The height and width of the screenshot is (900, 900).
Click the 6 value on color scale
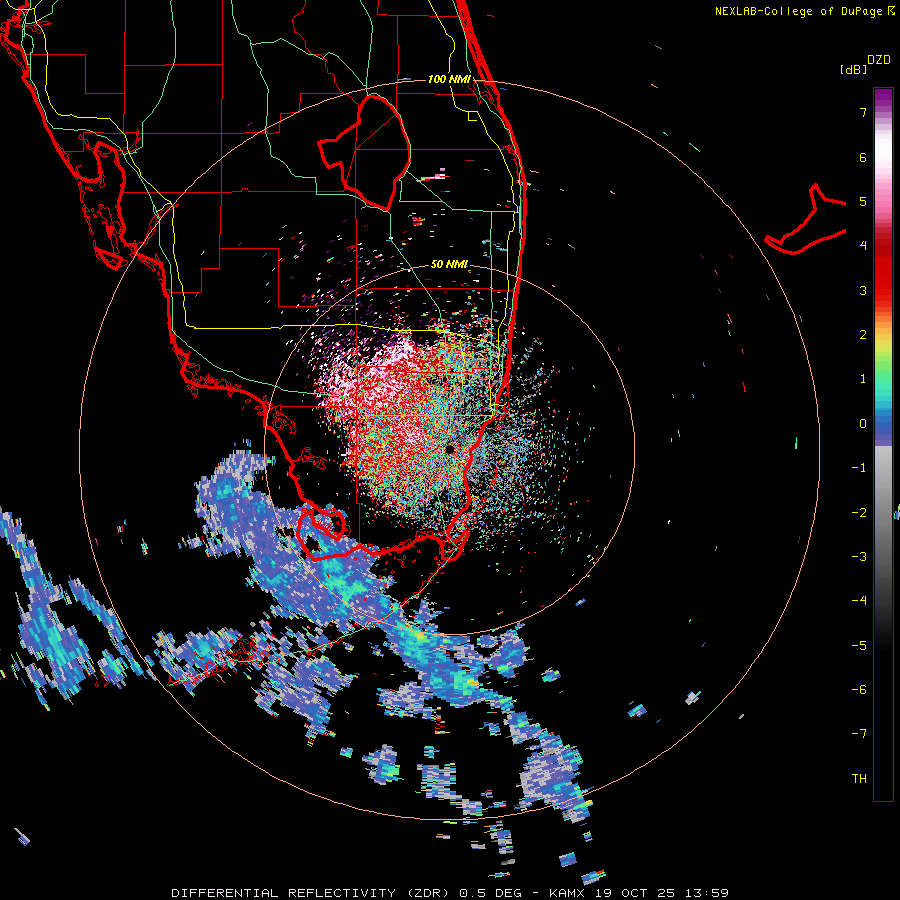point(863,157)
